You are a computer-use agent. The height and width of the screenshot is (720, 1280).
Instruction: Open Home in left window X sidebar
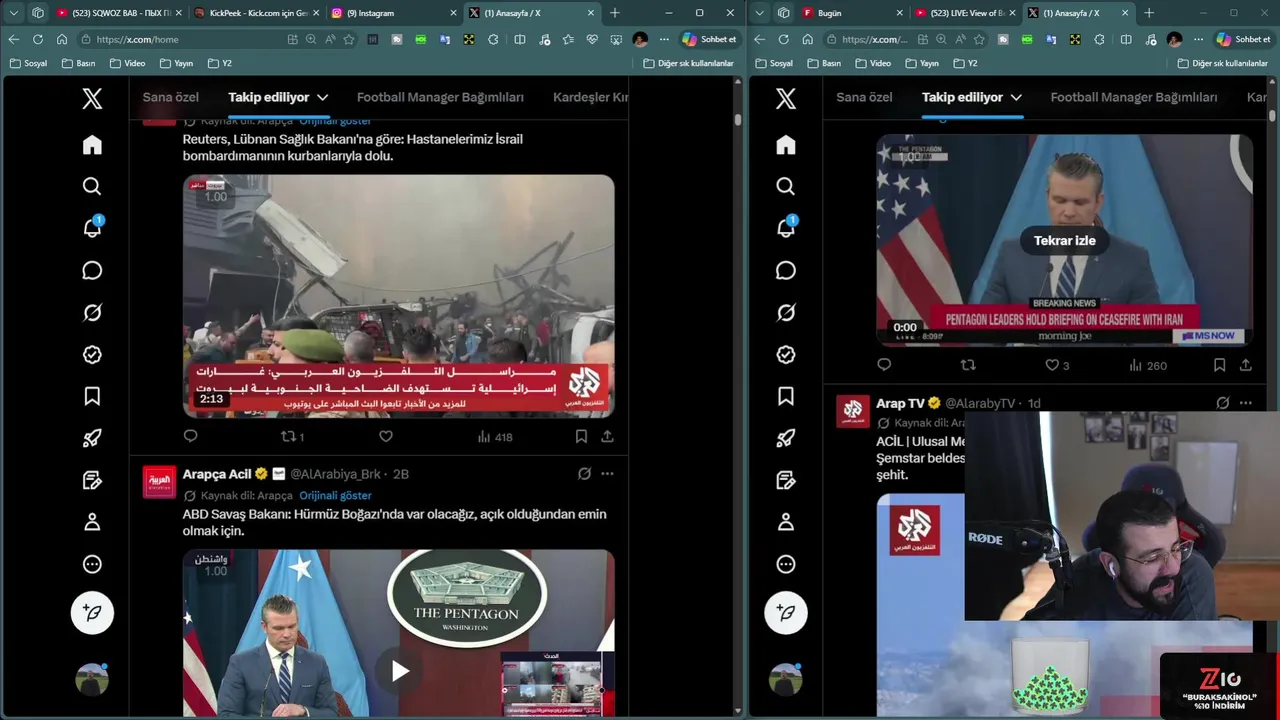(92, 145)
